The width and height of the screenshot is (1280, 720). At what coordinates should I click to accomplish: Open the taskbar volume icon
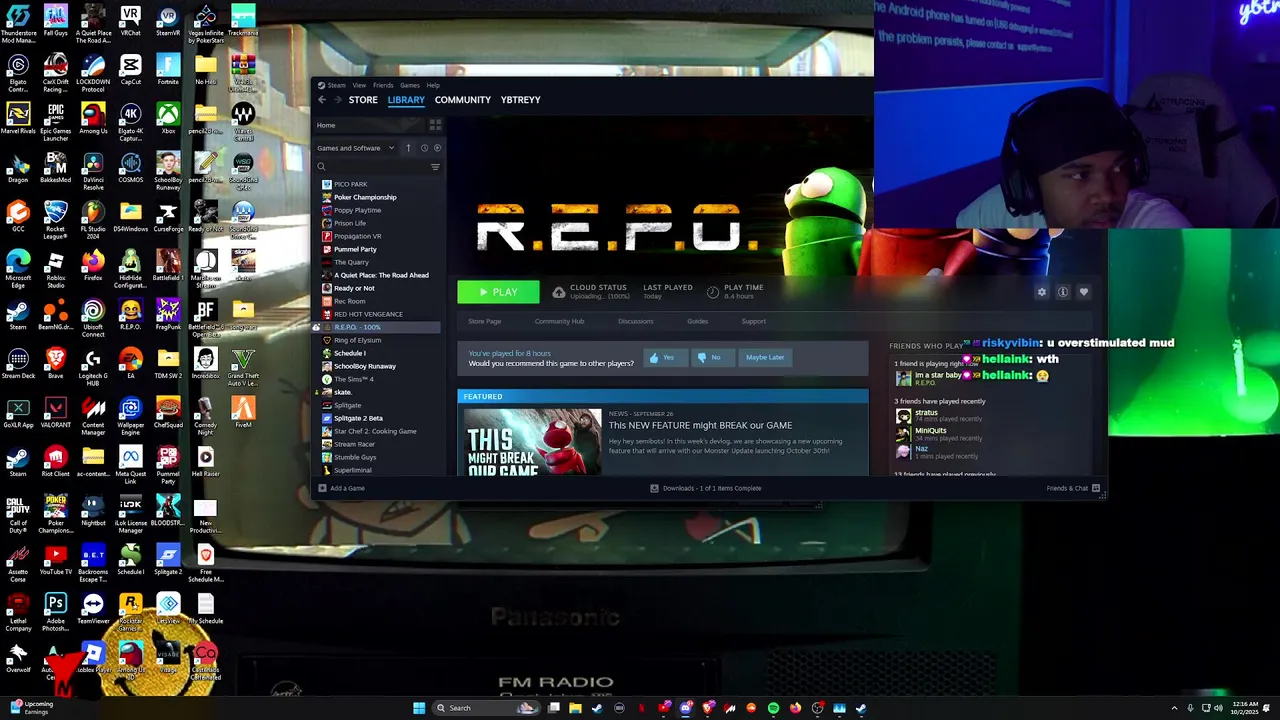coord(1218,708)
